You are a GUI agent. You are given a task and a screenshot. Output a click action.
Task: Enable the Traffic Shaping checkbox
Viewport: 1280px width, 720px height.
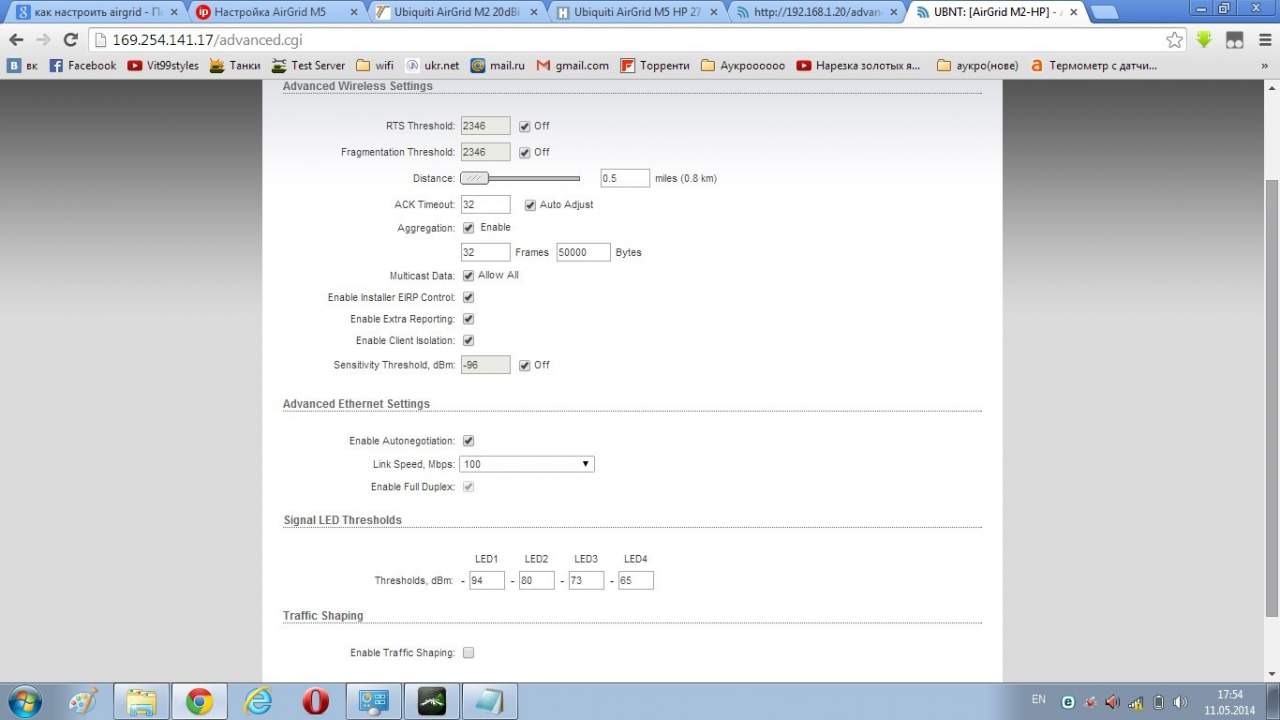point(469,653)
